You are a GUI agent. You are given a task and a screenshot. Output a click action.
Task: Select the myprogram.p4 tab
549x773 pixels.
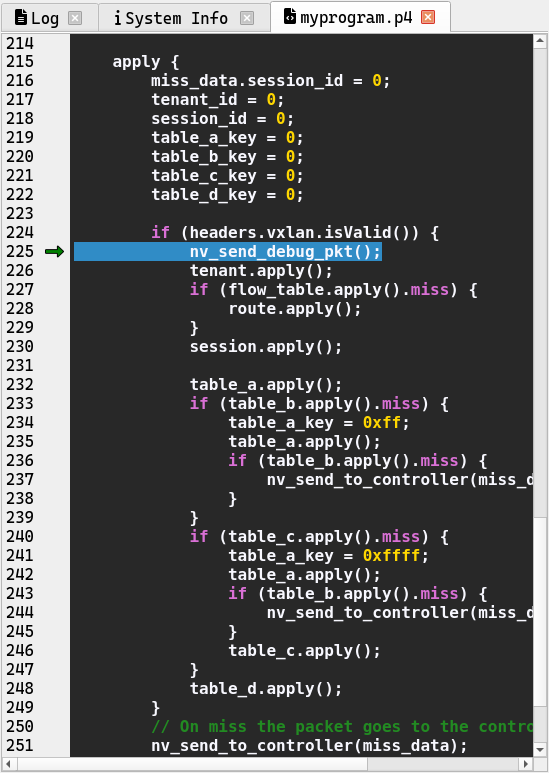(360, 17)
